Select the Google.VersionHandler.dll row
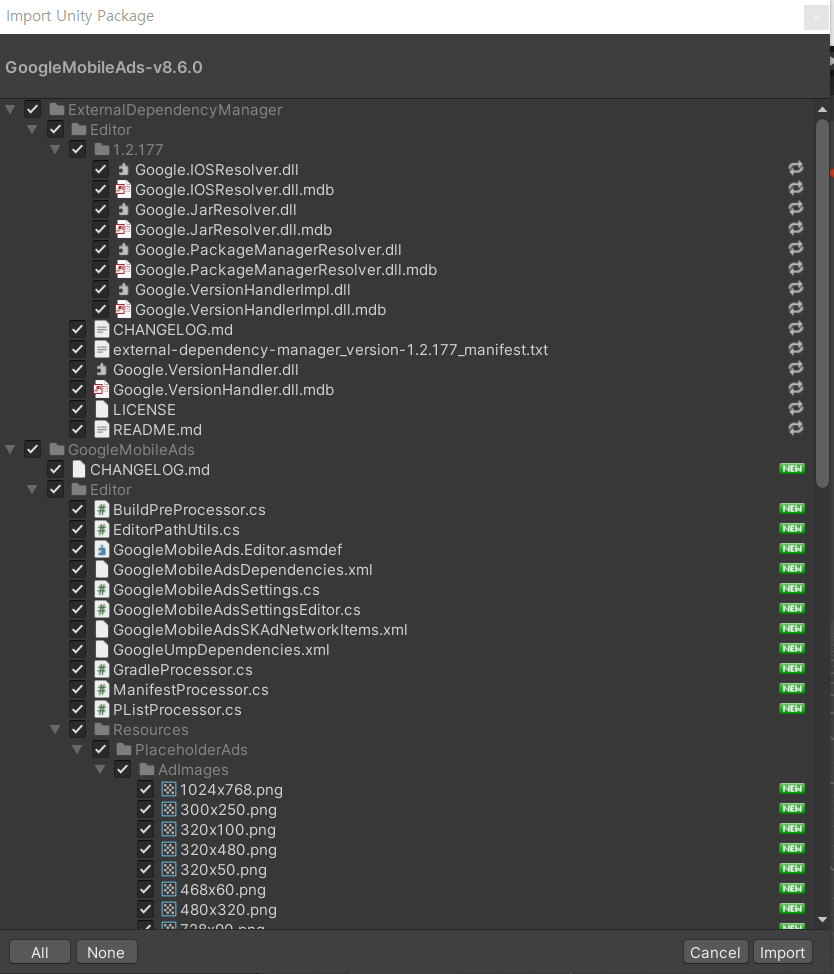The width and height of the screenshot is (834, 974). coord(407,370)
